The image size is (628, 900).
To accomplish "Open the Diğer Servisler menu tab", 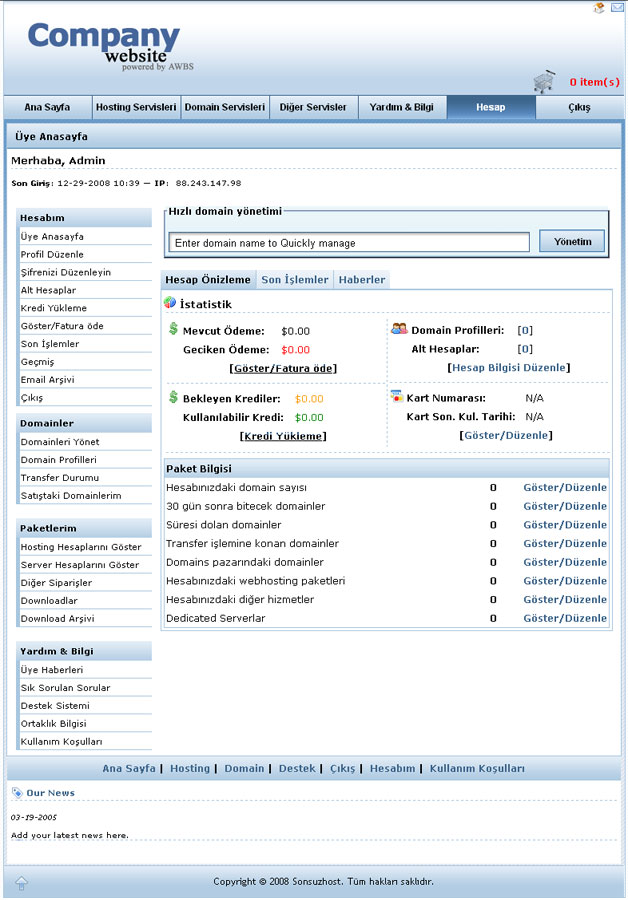I will click(x=313, y=107).
